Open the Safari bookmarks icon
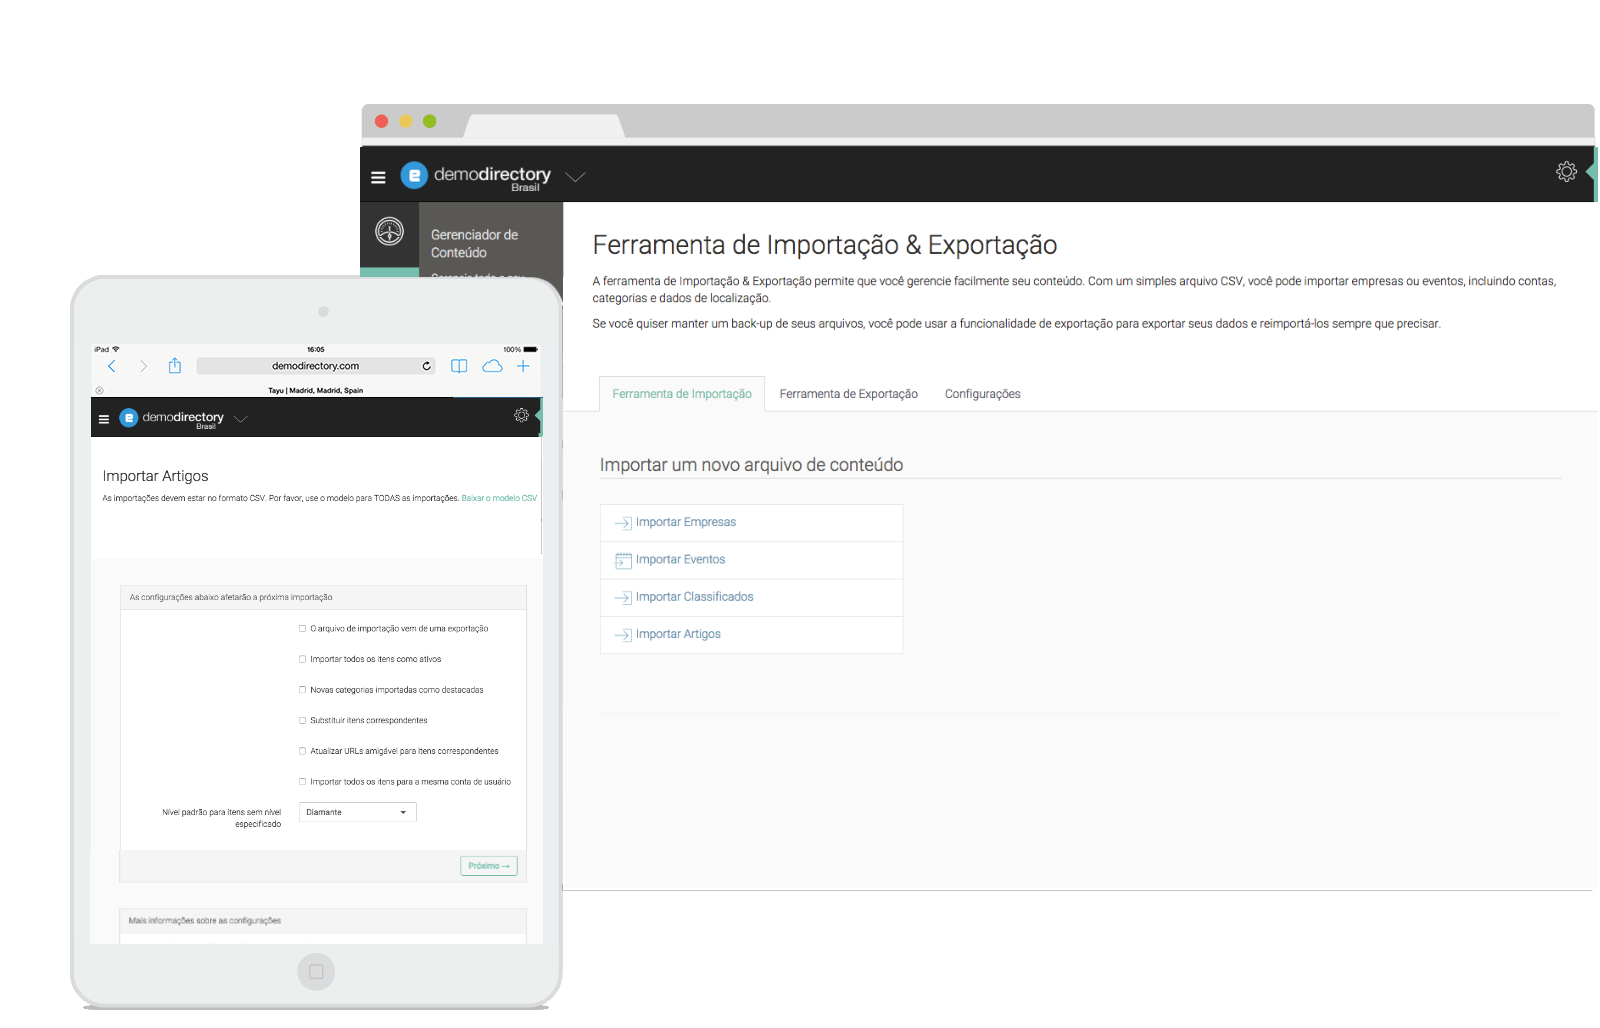The width and height of the screenshot is (1600, 1028). tap(458, 366)
